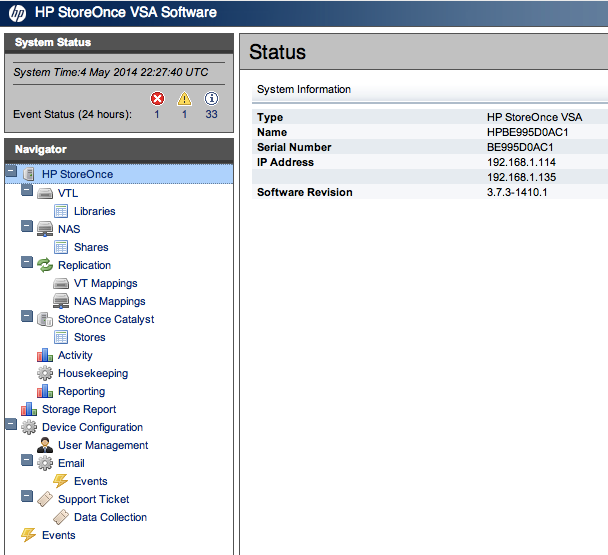
Task: Open Libraries under VTL
Action: [95, 211]
